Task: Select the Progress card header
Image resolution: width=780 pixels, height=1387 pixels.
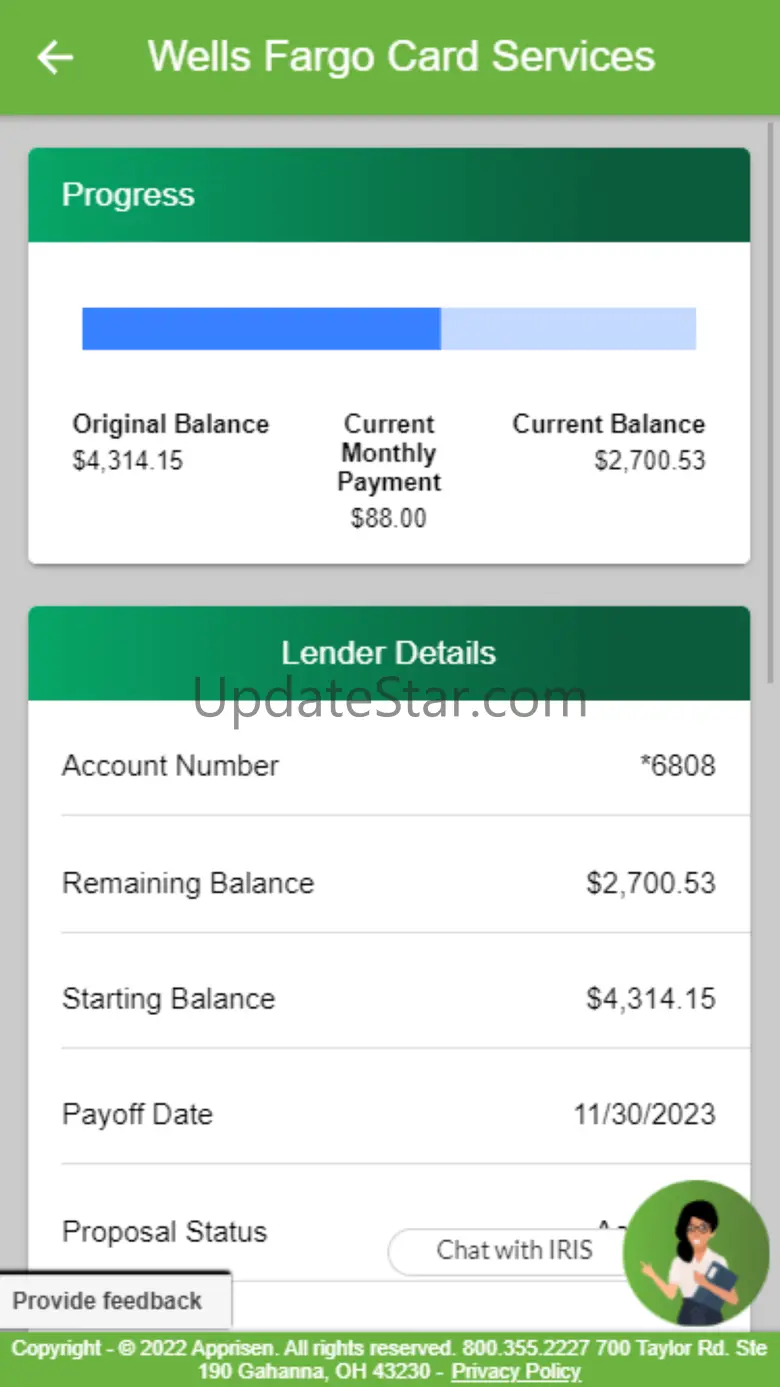Action: [389, 195]
